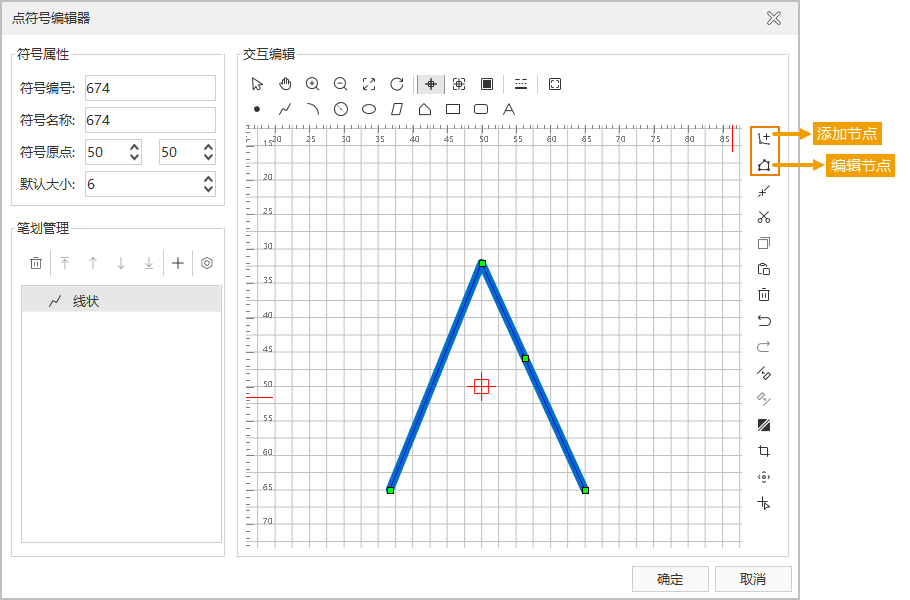Zoom out of the canvas
Screen dimensions: 910x600
(341, 84)
